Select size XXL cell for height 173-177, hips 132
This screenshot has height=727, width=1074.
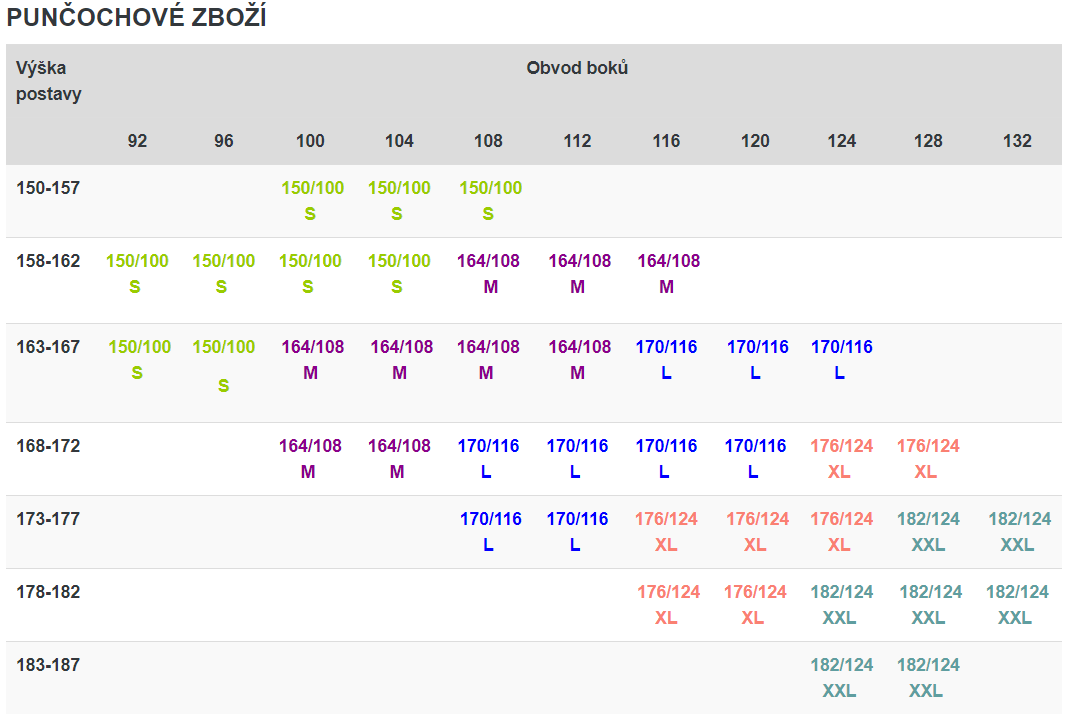coord(1019,531)
